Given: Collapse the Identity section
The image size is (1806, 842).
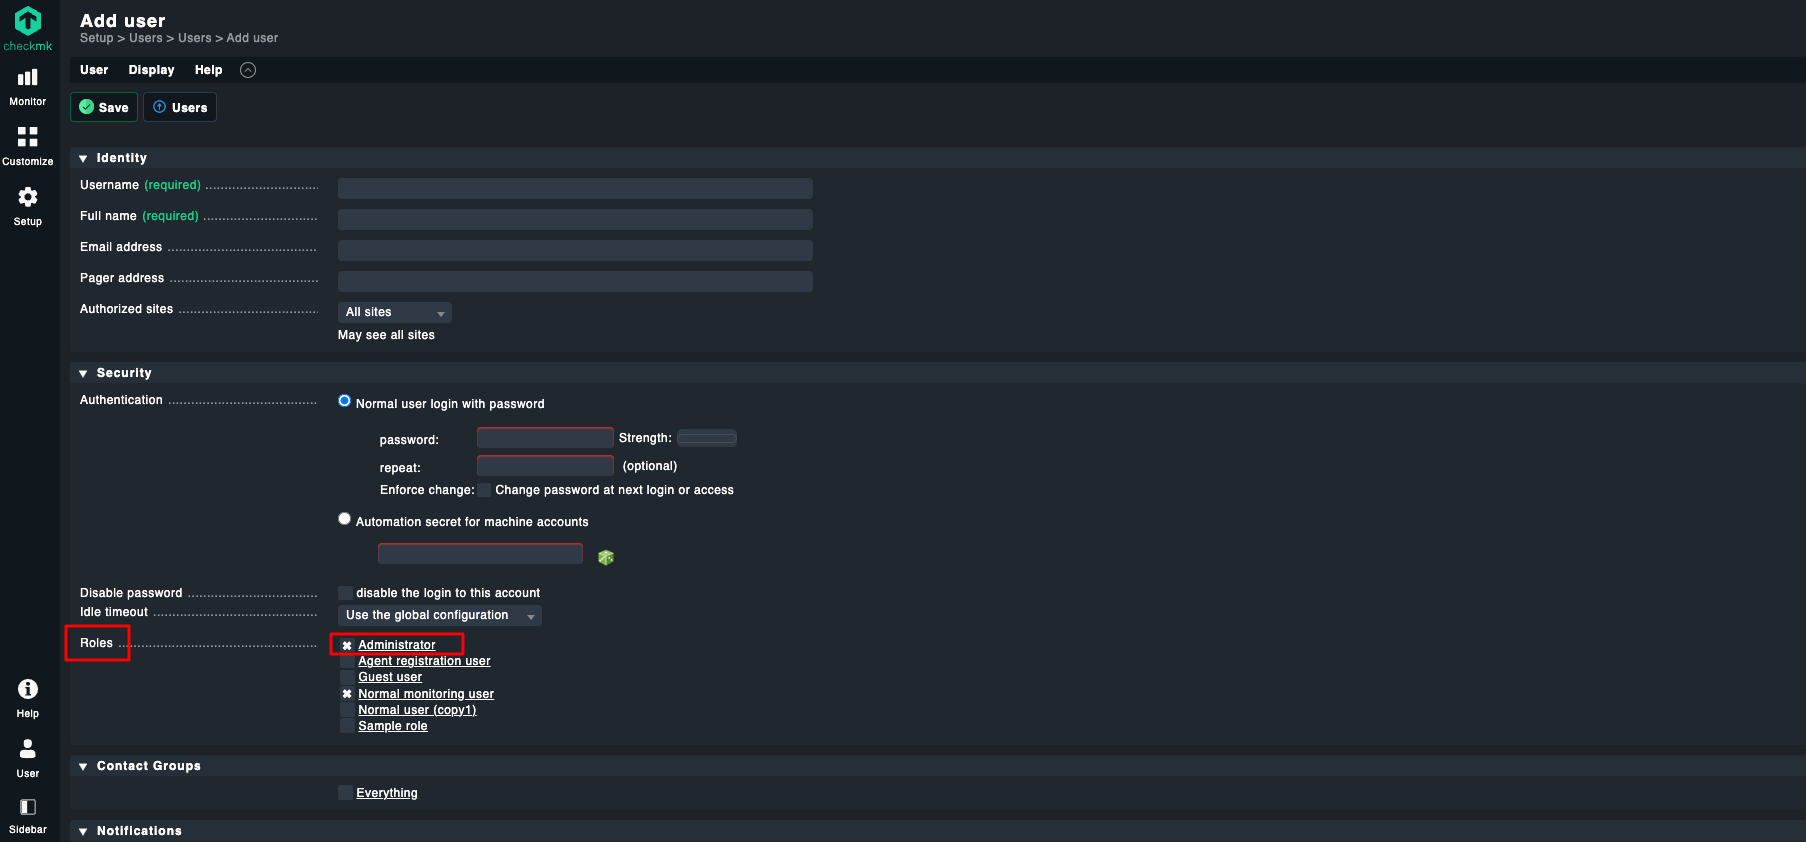Looking at the screenshot, I should (83, 158).
